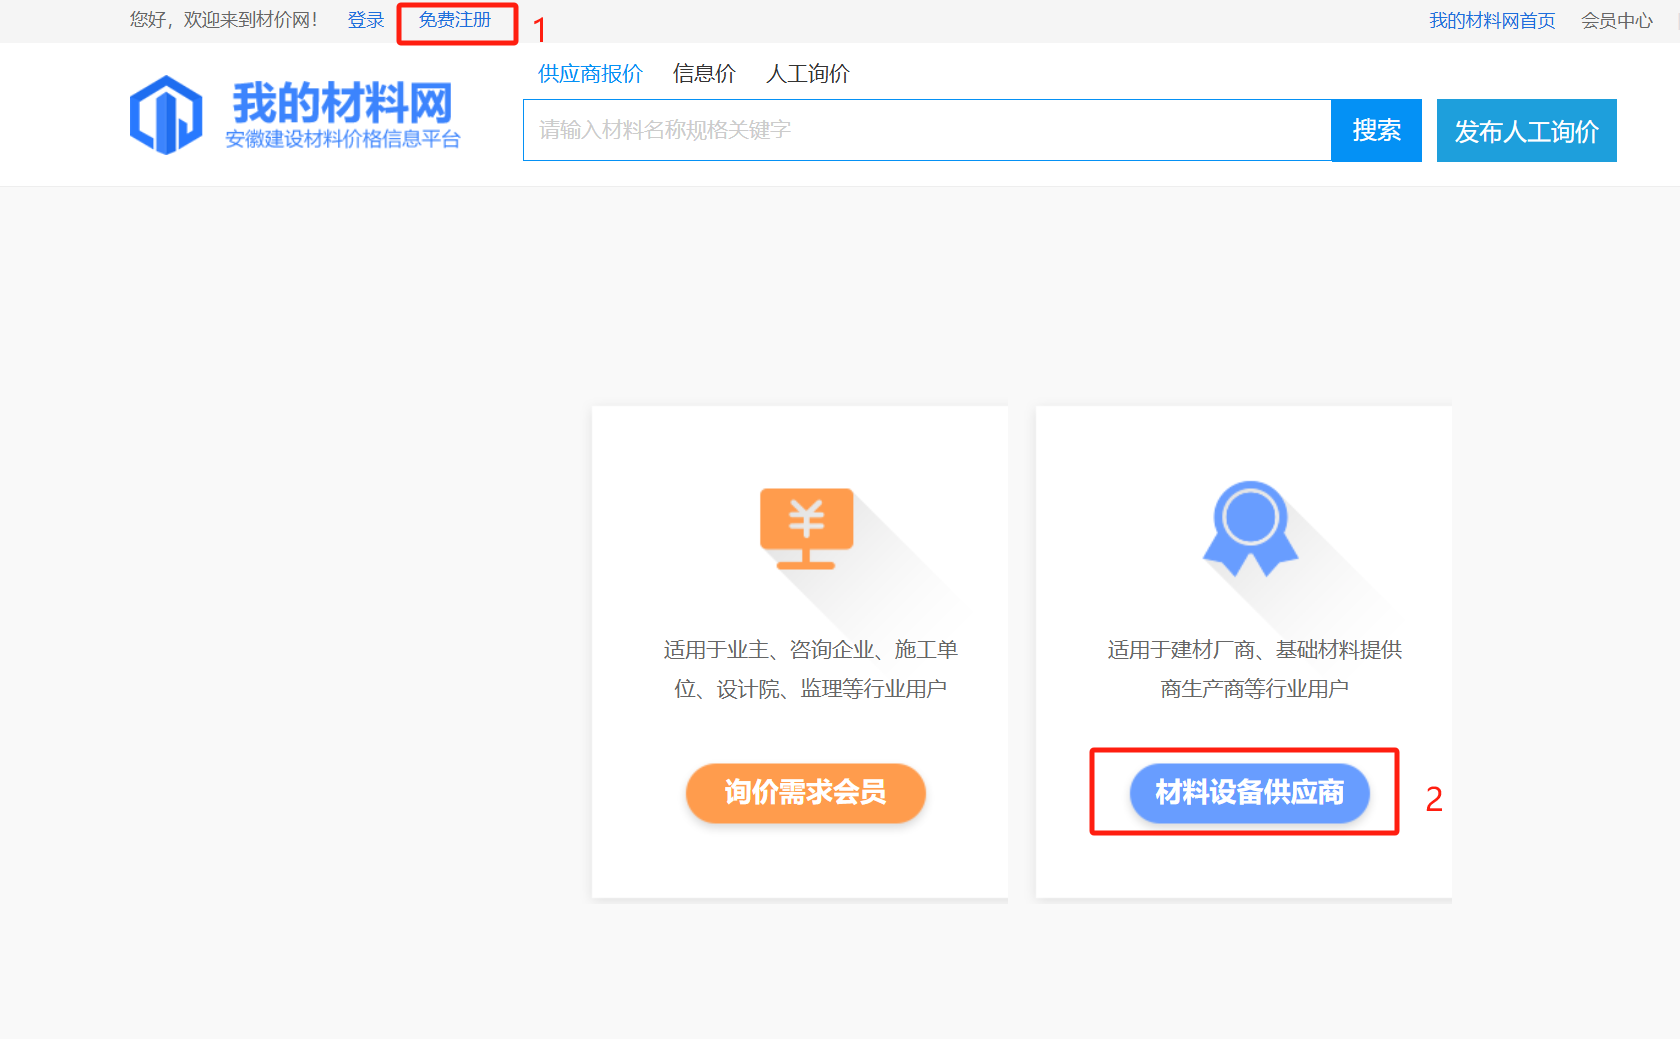Viewport: 1680px width, 1039px height.
Task: Click the blue ribbon badge icon
Action: [x=1250, y=528]
